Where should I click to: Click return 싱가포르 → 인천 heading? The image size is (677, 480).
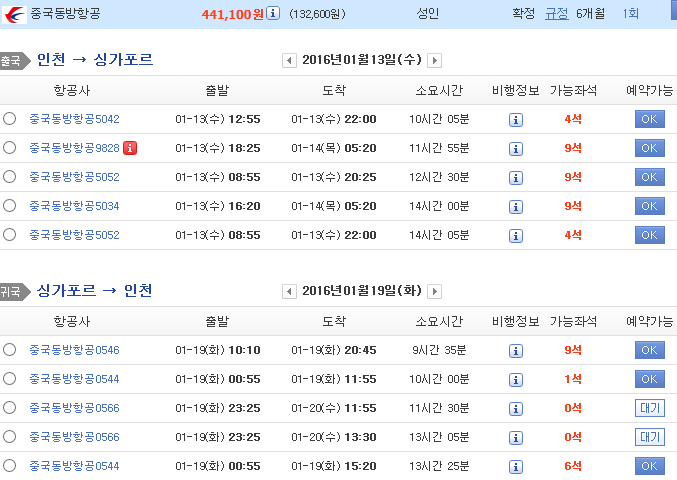point(95,291)
